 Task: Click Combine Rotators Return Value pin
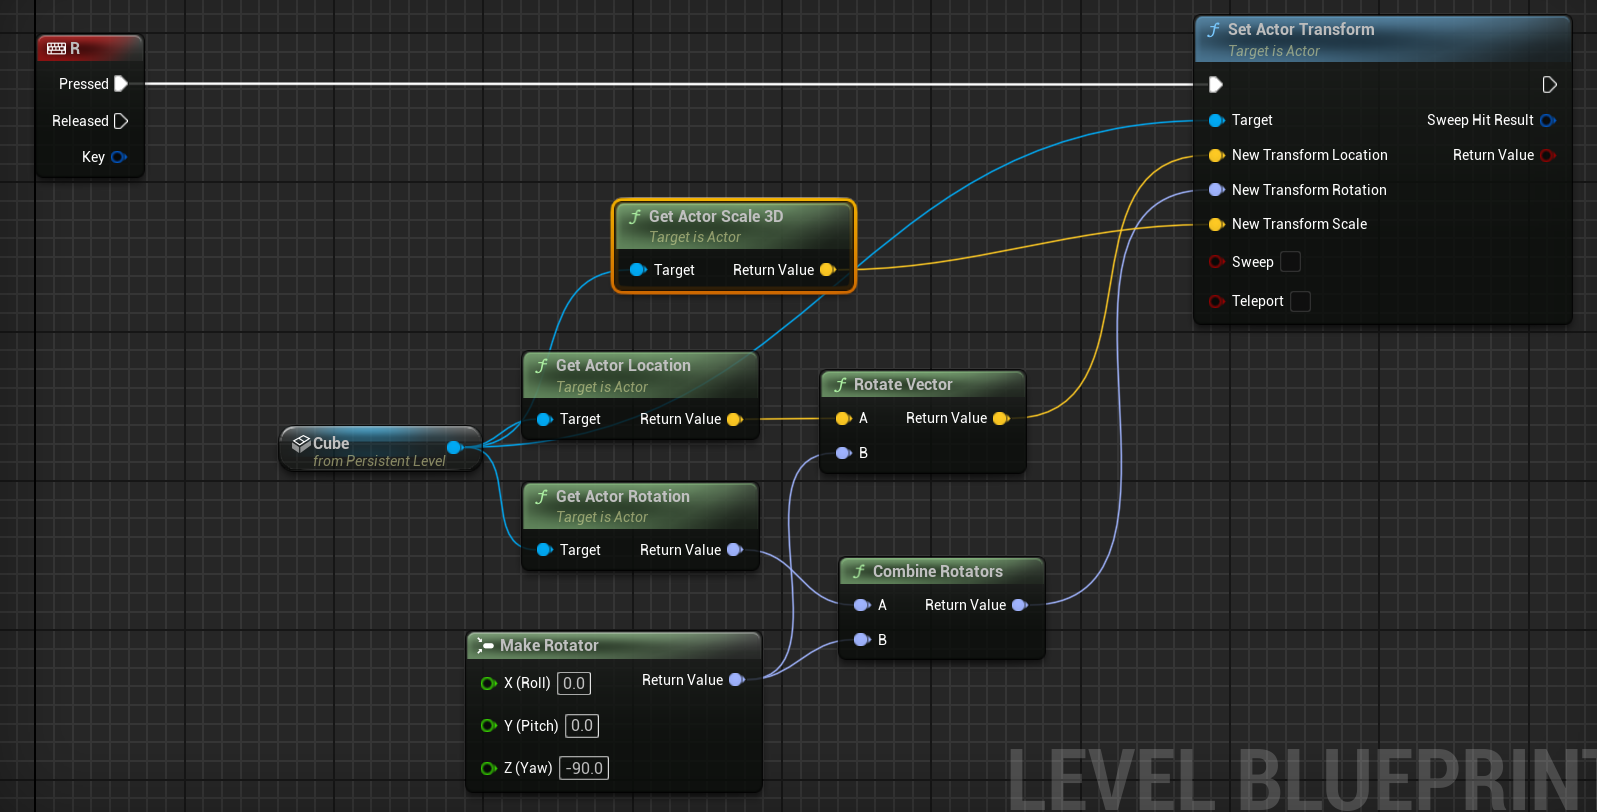(1020, 605)
